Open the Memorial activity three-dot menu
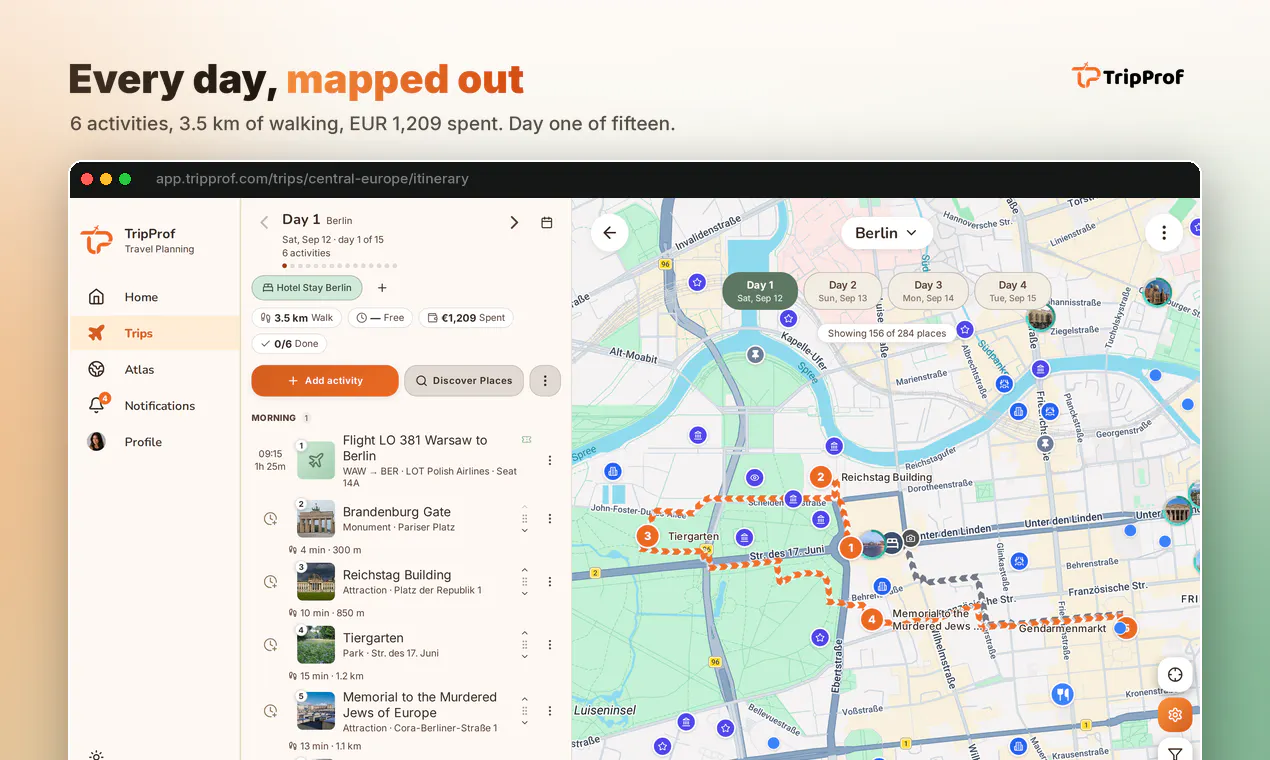Viewport: 1270px width, 760px height. click(x=549, y=711)
